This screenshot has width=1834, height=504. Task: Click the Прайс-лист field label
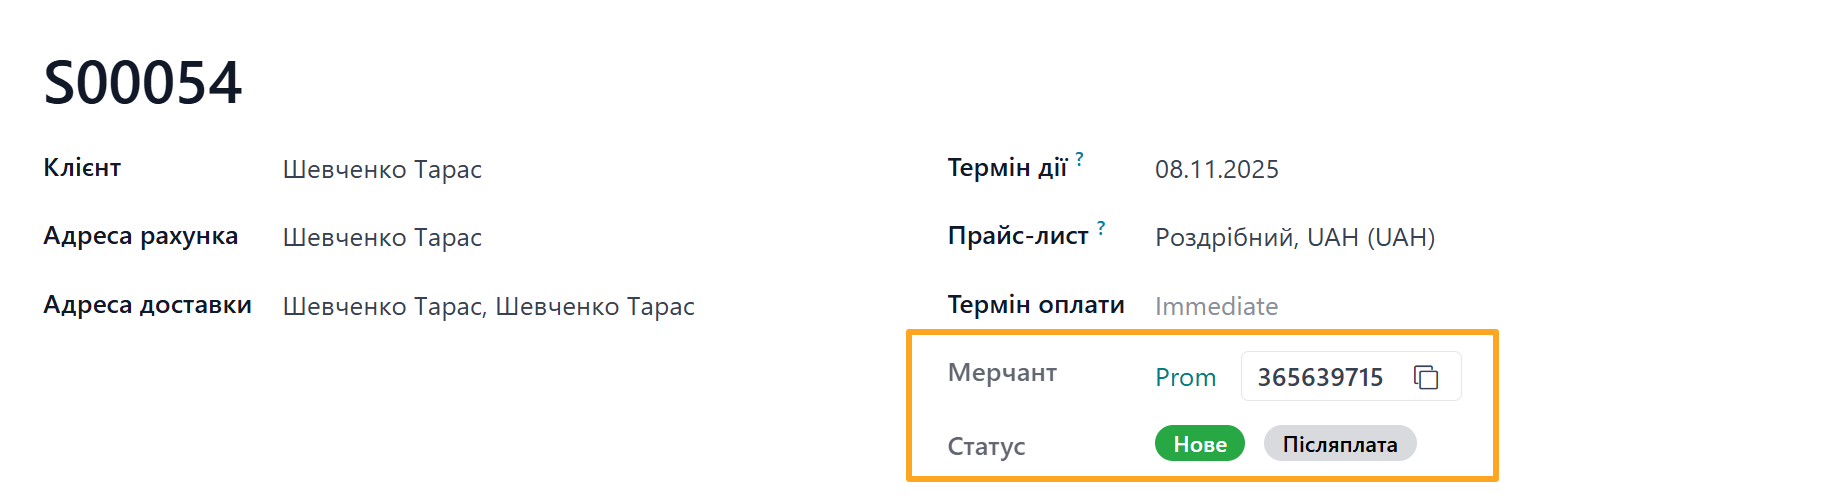1018,236
